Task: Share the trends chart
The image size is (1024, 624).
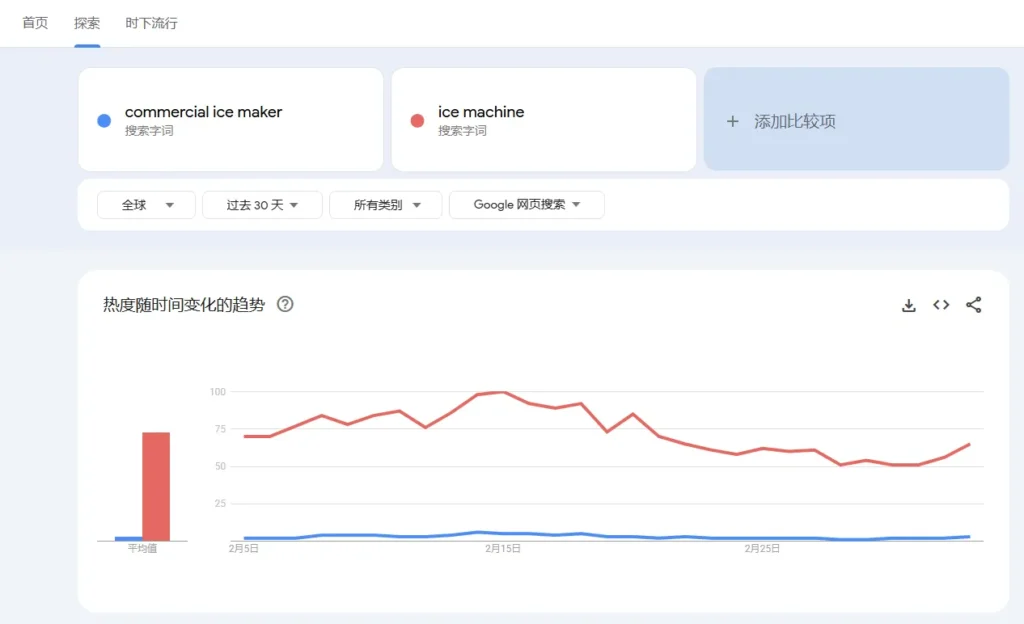Action: 974,305
